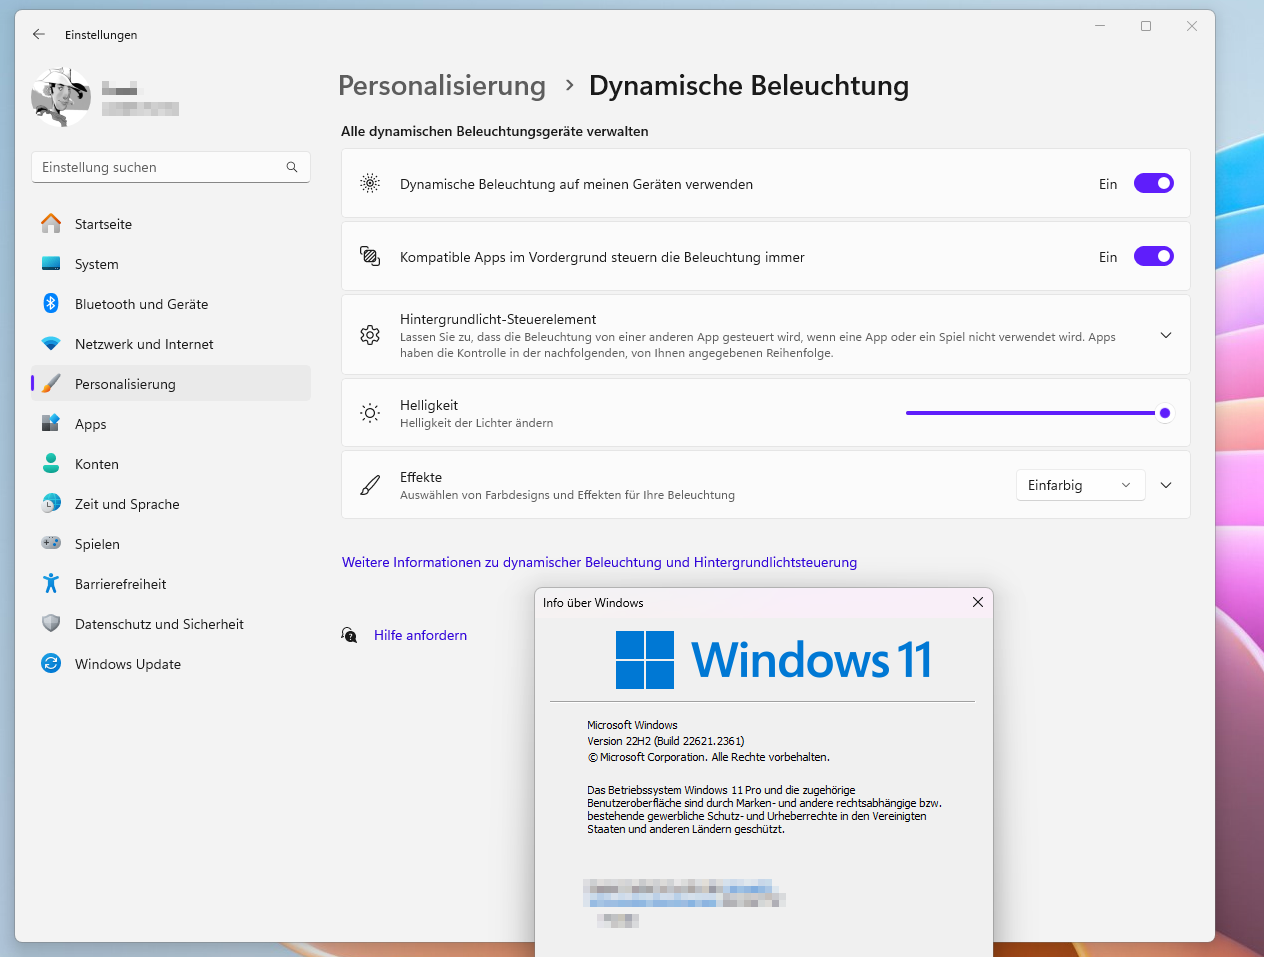Close the Info über Windows dialog
This screenshot has width=1264, height=957.
978,602
